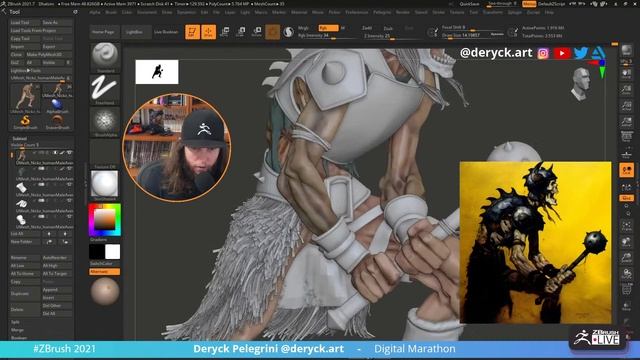This screenshot has height=360, width=640.
Task: Click the sculptris yin-yang sphere icon
Action: click(x=288, y=32)
